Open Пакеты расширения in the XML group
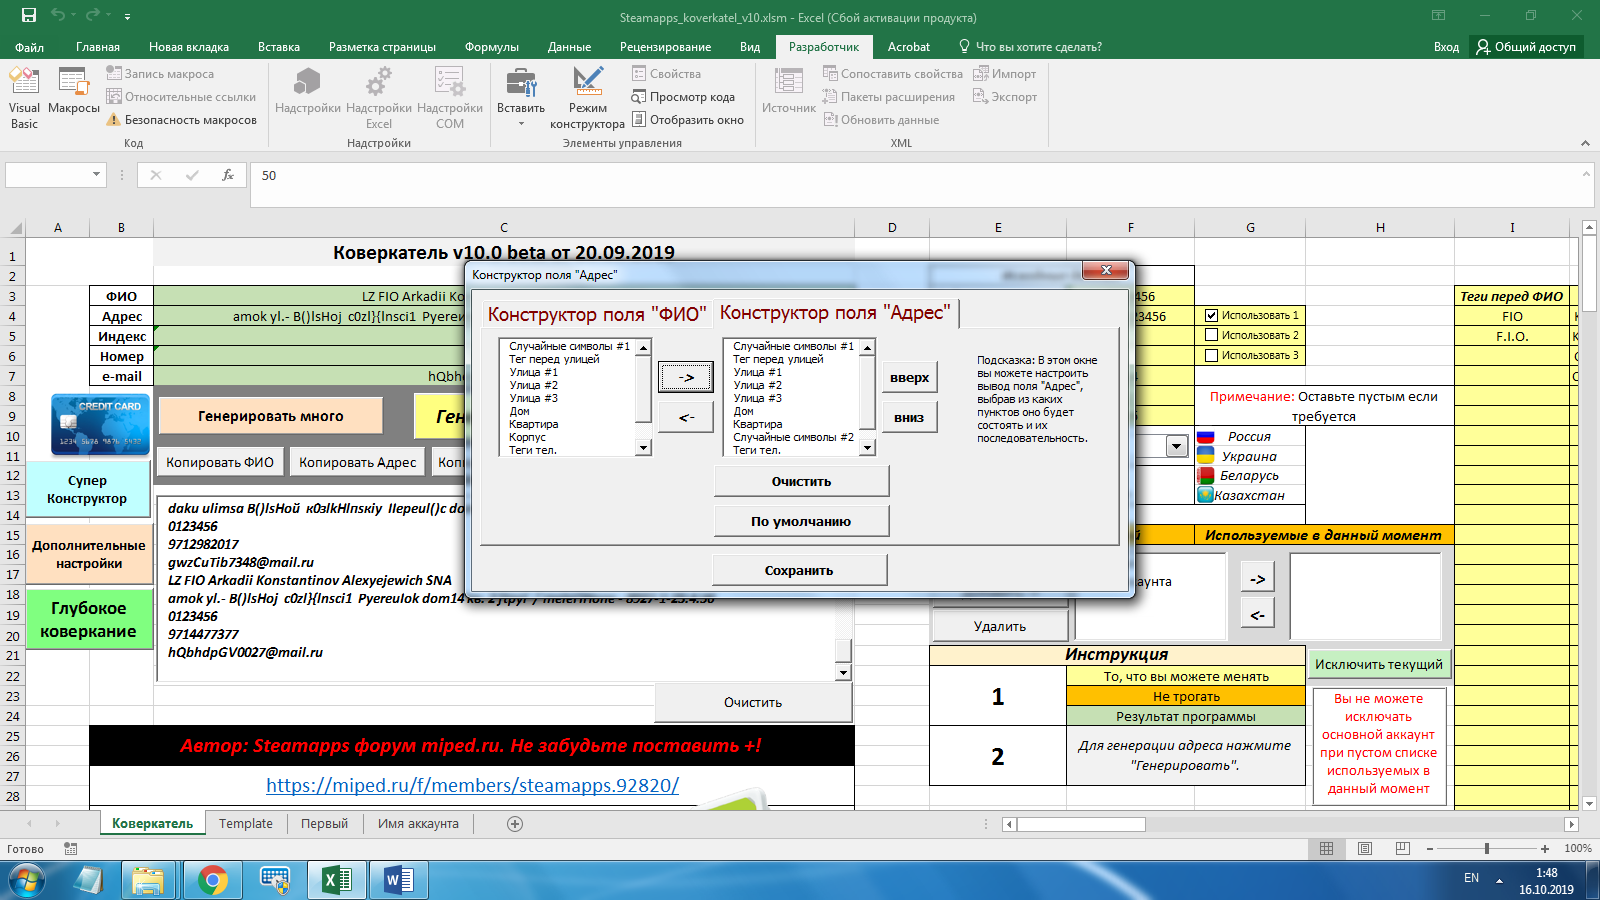This screenshot has width=1600, height=900. [x=888, y=97]
